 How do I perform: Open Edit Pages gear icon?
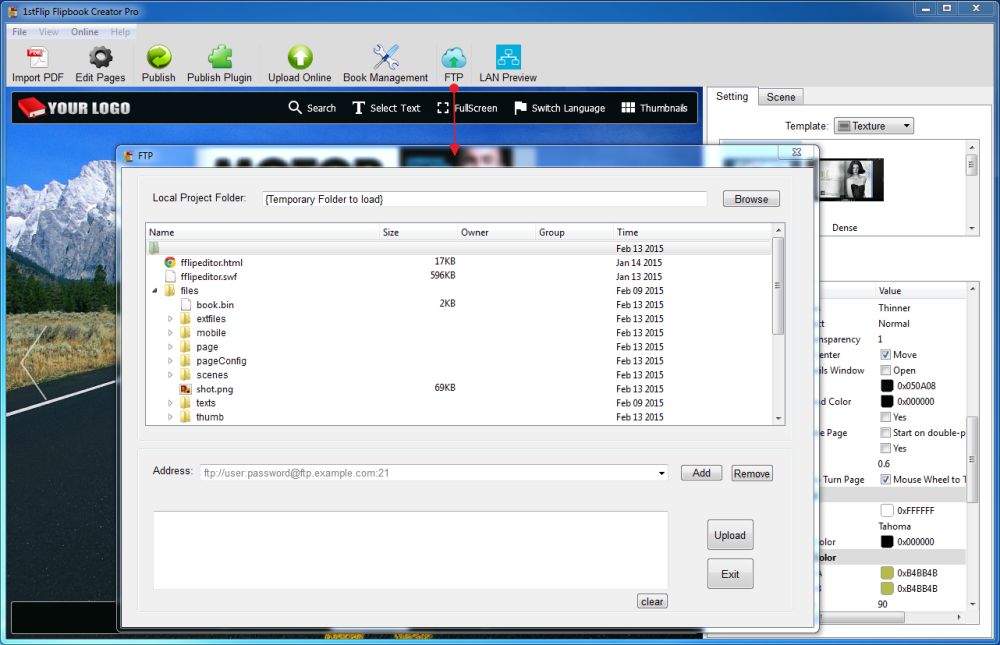click(x=100, y=58)
